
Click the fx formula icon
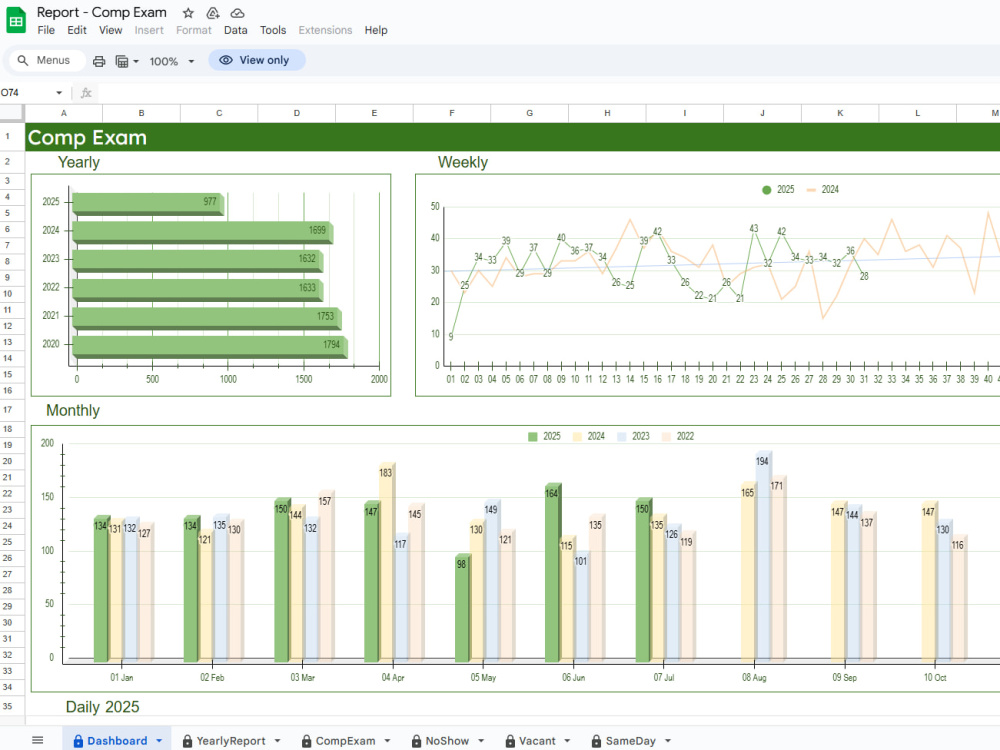pos(86,93)
